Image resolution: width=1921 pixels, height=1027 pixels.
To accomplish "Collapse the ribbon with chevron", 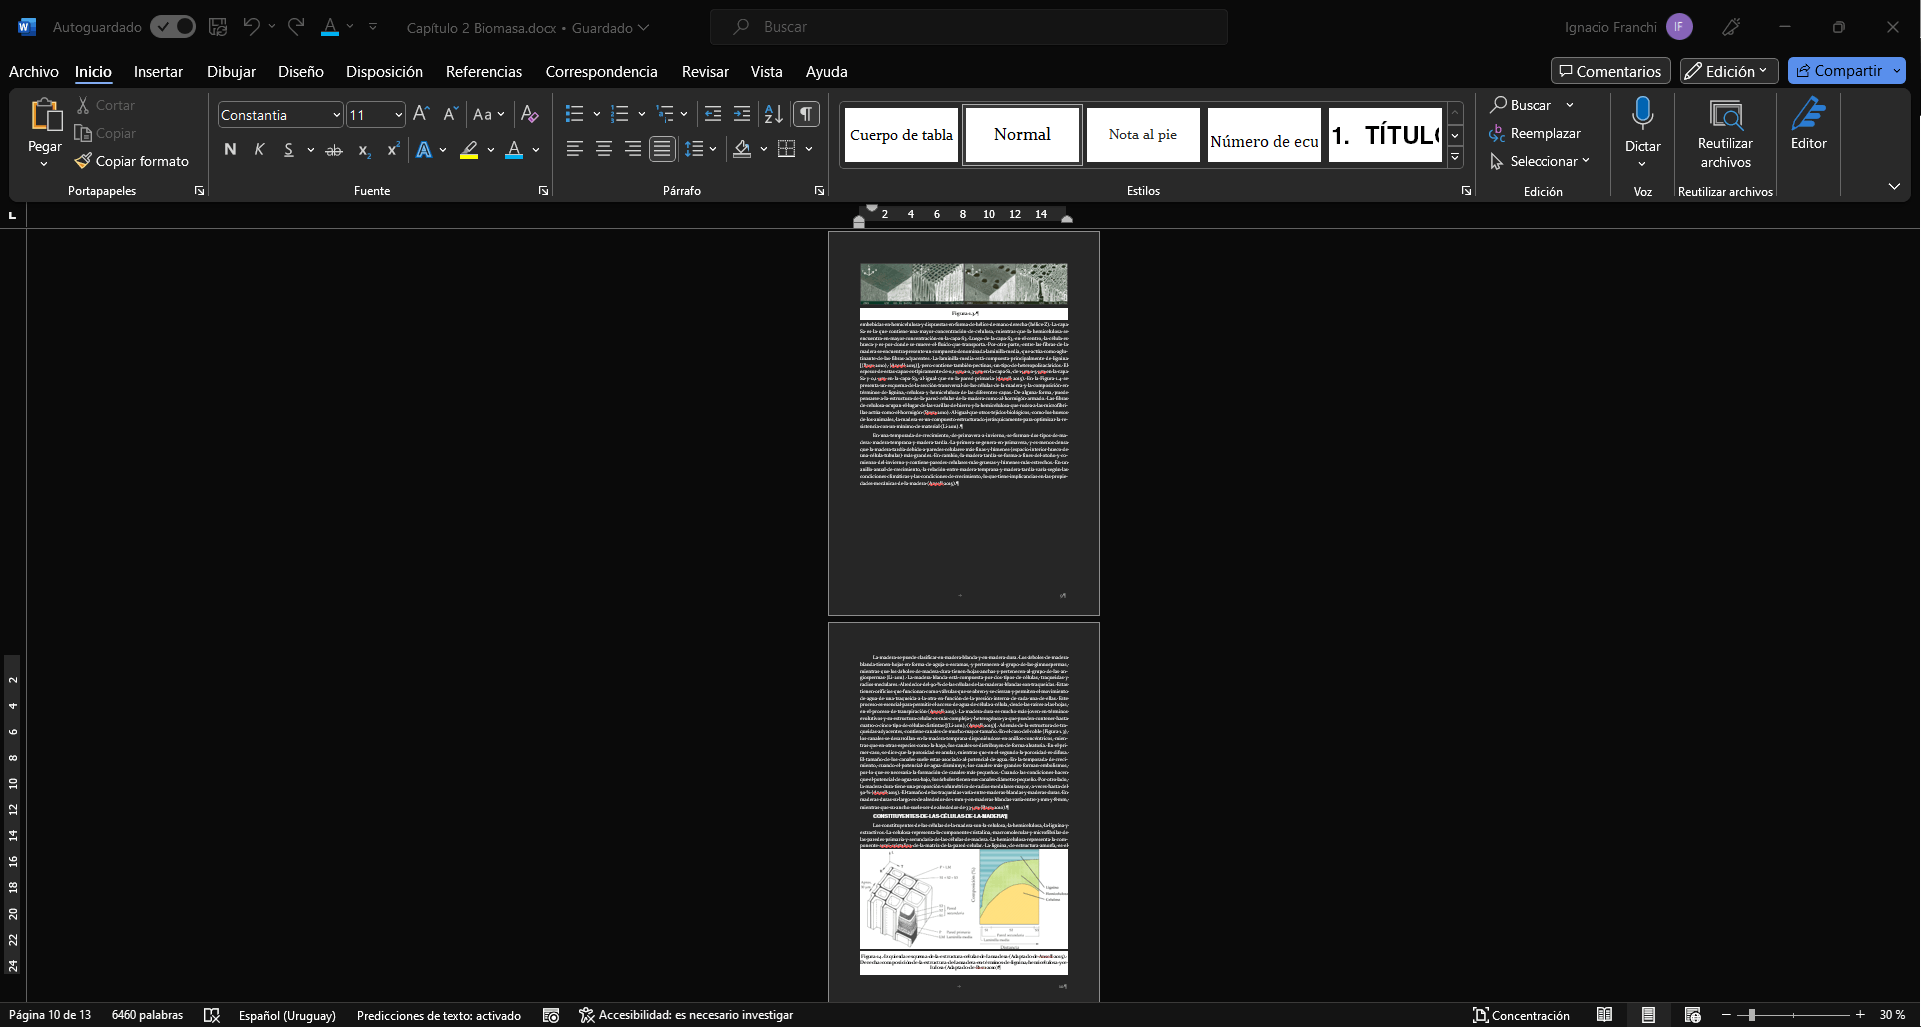I will 1894,187.
